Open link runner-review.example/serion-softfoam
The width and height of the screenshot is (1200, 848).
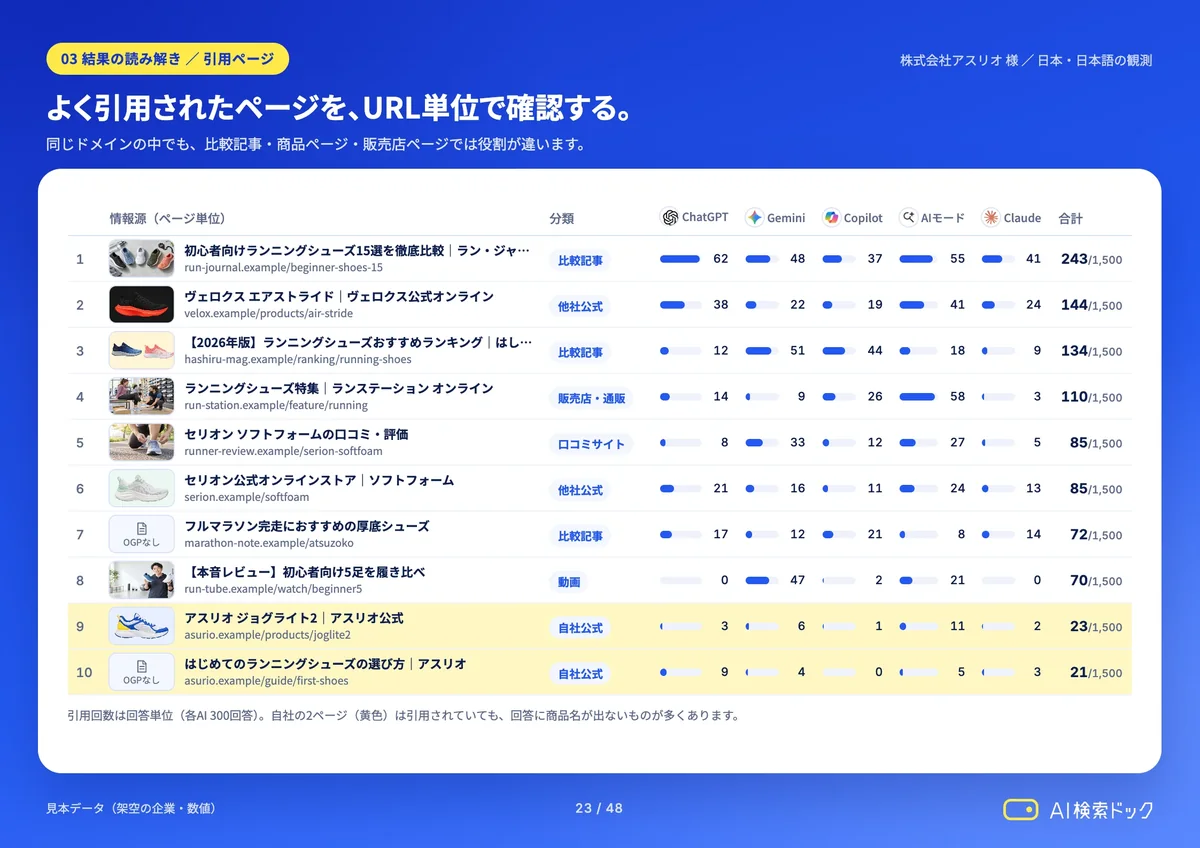coord(283,452)
